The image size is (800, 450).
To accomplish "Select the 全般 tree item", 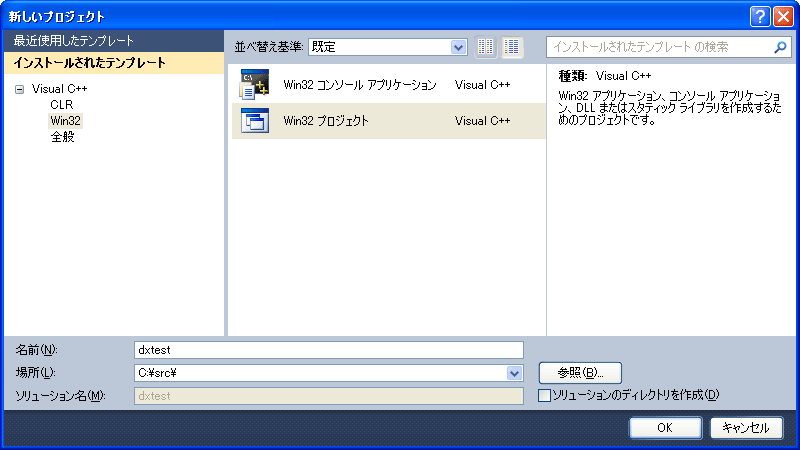I will click(x=62, y=137).
